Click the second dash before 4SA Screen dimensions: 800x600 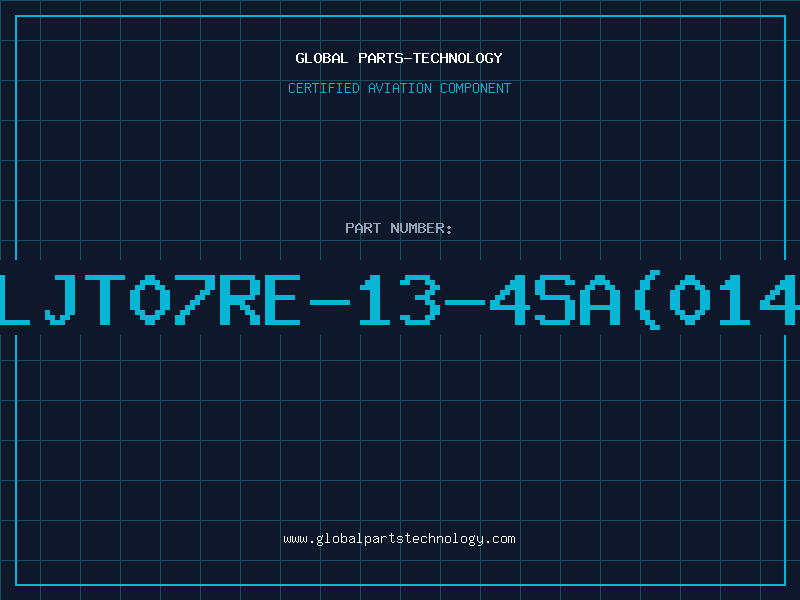pyautogui.click(x=465, y=303)
